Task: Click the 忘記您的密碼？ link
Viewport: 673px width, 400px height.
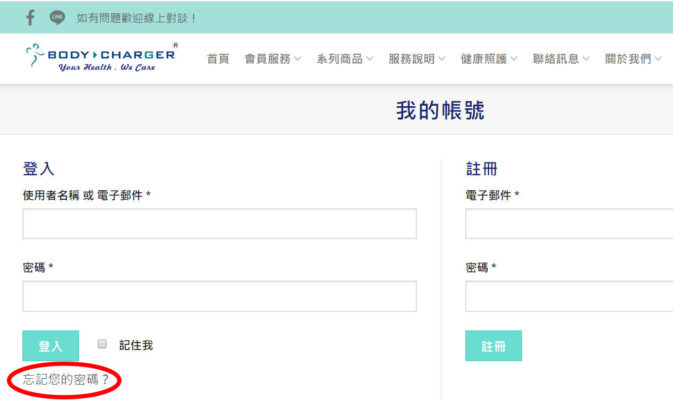Action: (66, 380)
